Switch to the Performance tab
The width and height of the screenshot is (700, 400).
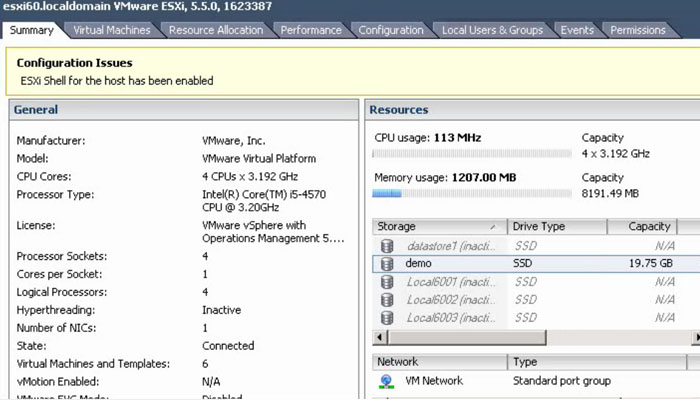point(311,30)
